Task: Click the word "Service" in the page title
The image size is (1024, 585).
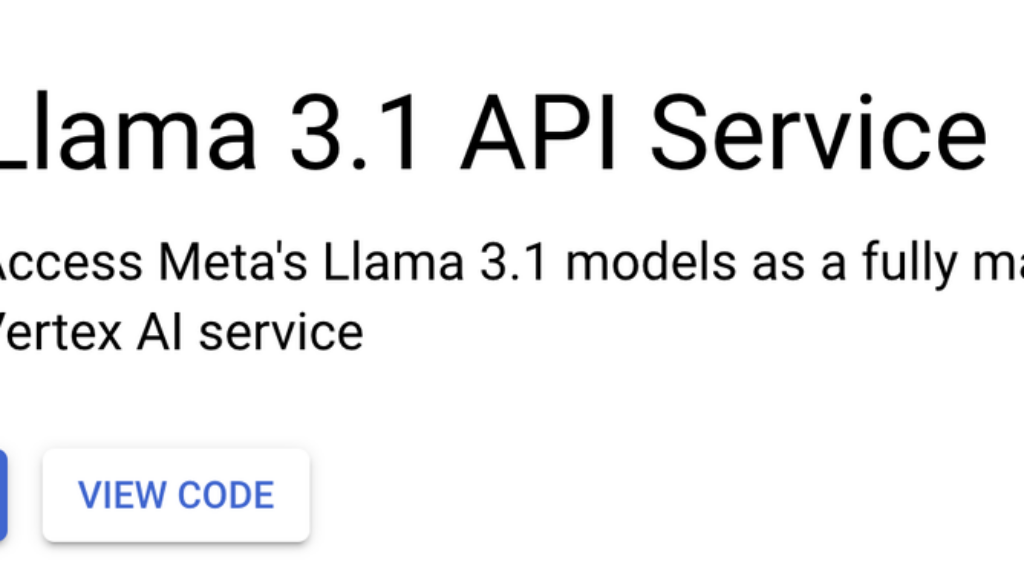Action: (821, 134)
